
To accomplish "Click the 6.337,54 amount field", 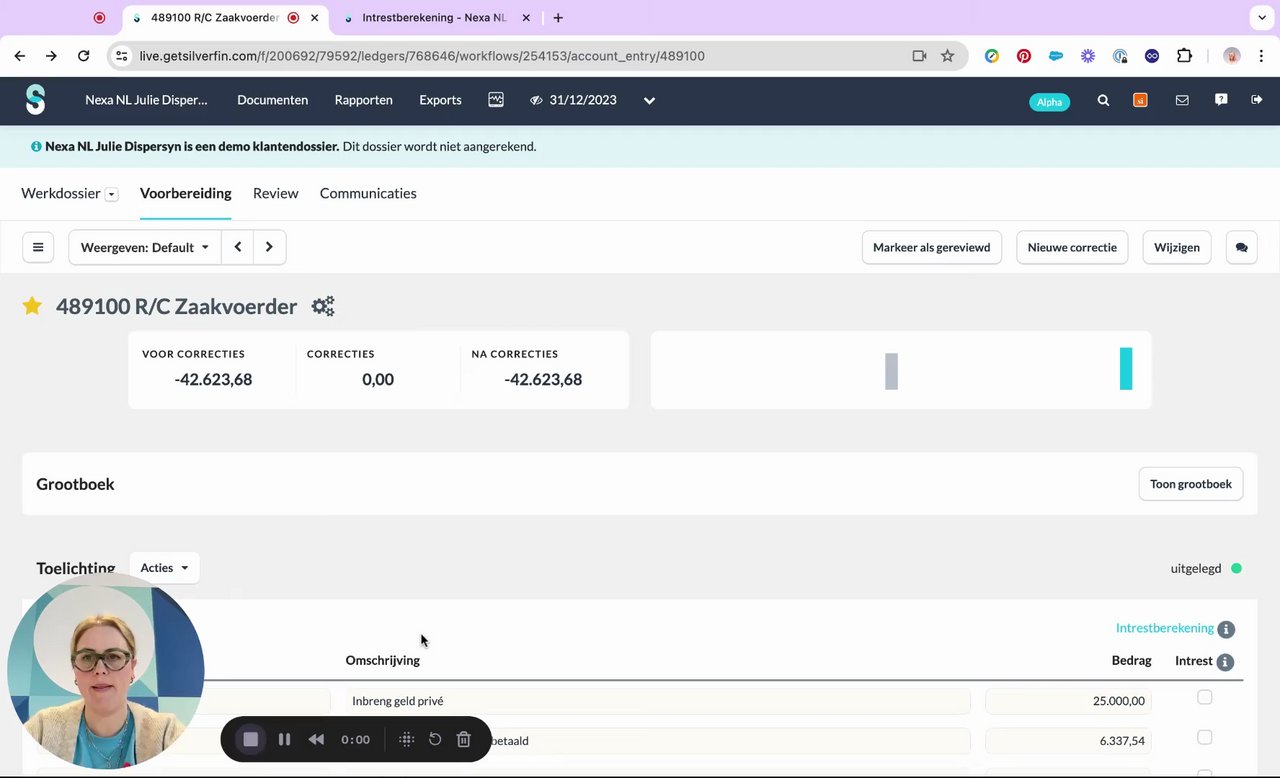I will click(x=1068, y=741).
